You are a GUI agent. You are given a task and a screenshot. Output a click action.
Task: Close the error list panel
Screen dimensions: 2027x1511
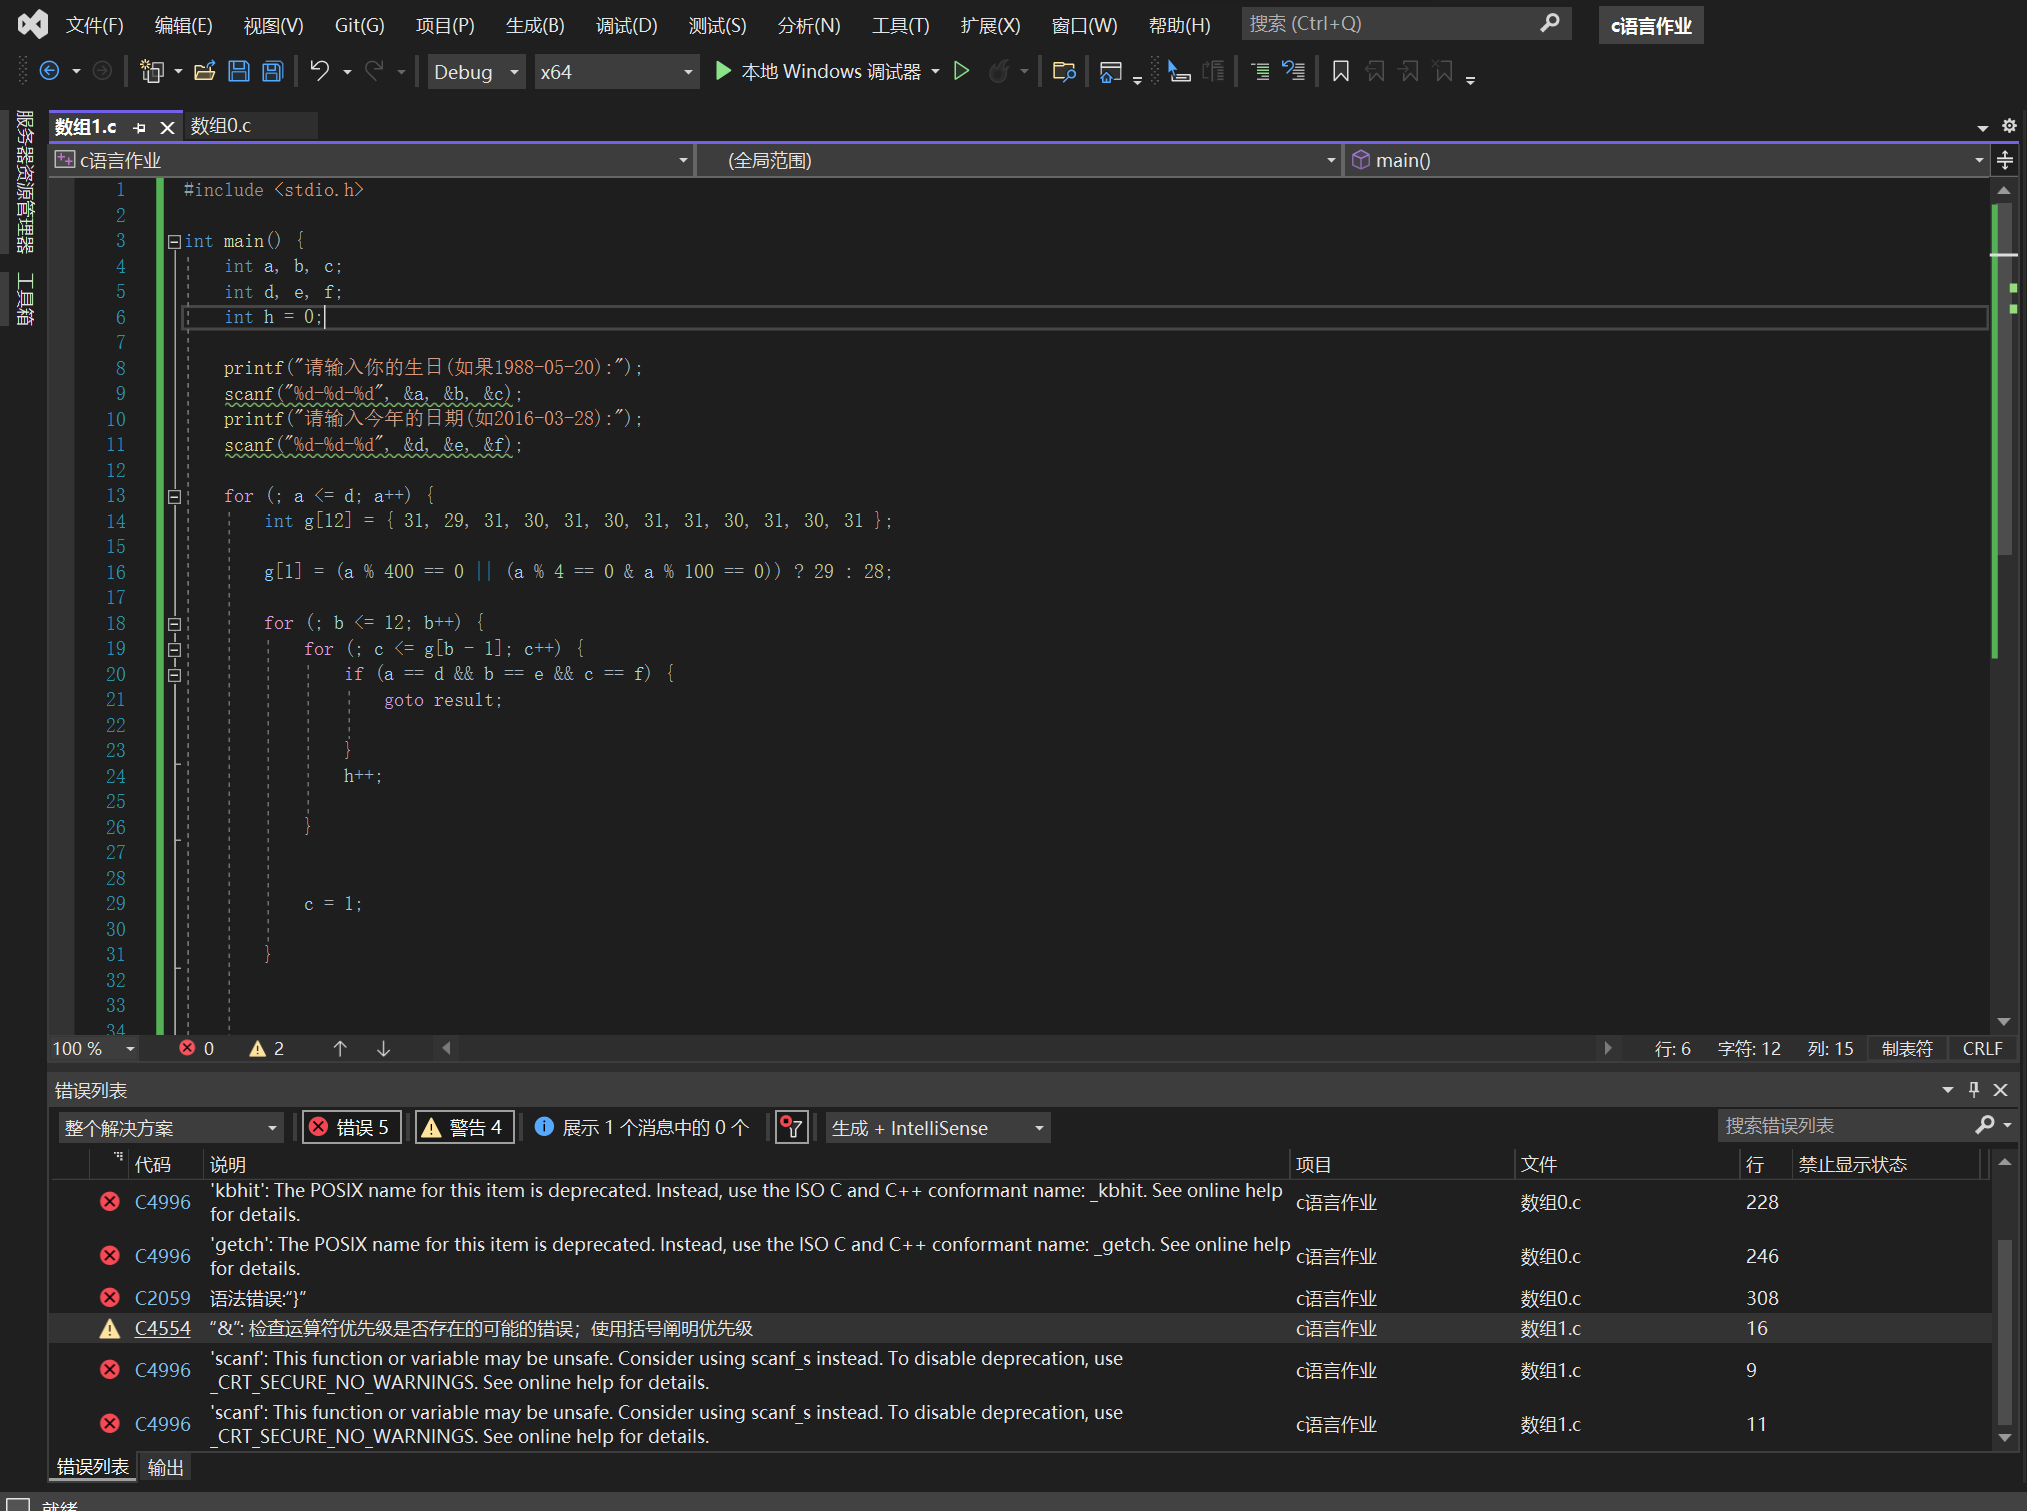tap(2001, 1089)
